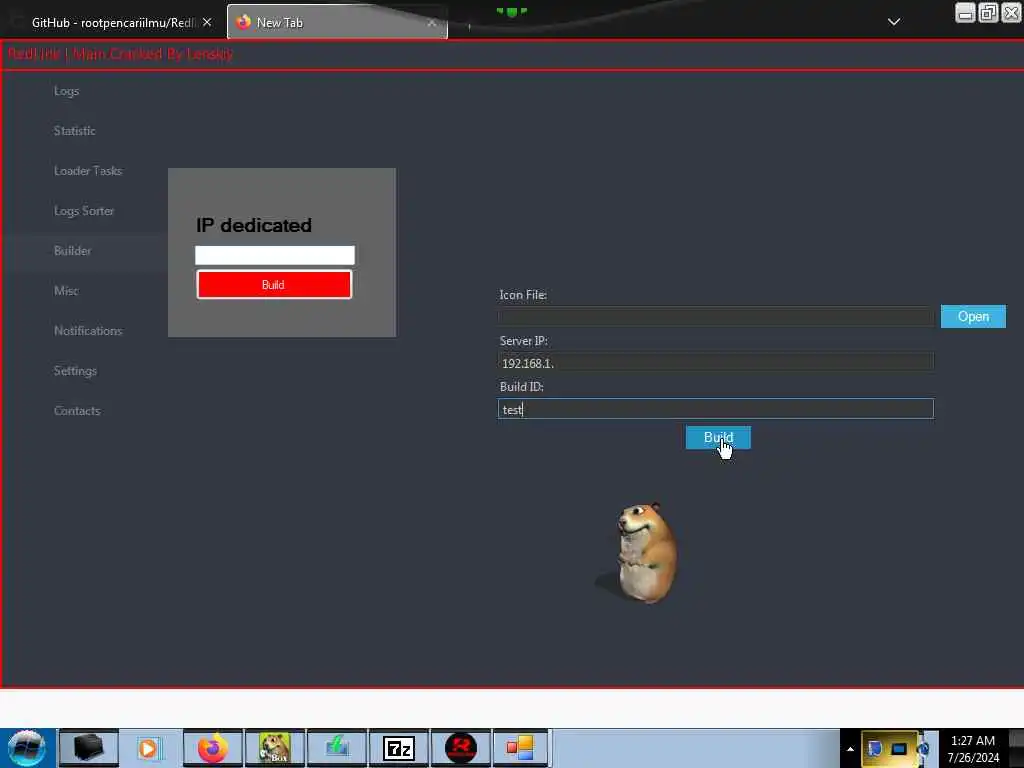Click the blue Open button for Icon File
The image size is (1024, 768).
point(973,316)
